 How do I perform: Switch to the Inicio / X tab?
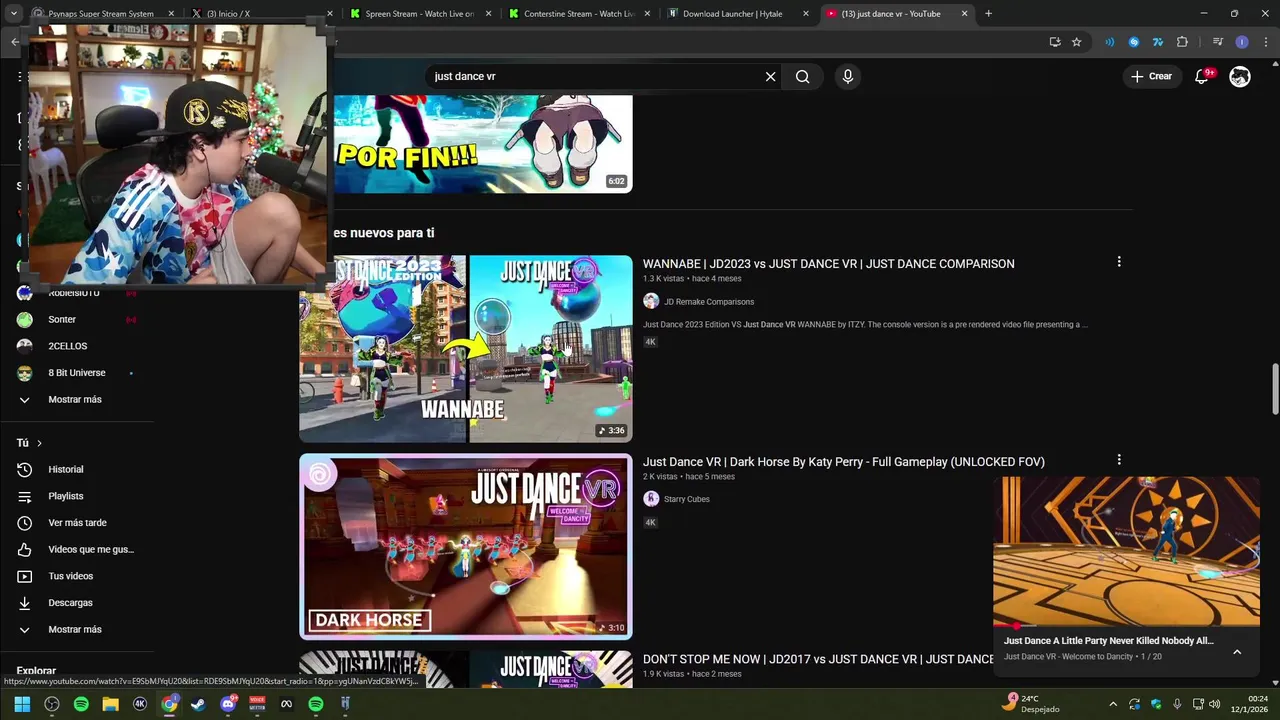(260, 14)
